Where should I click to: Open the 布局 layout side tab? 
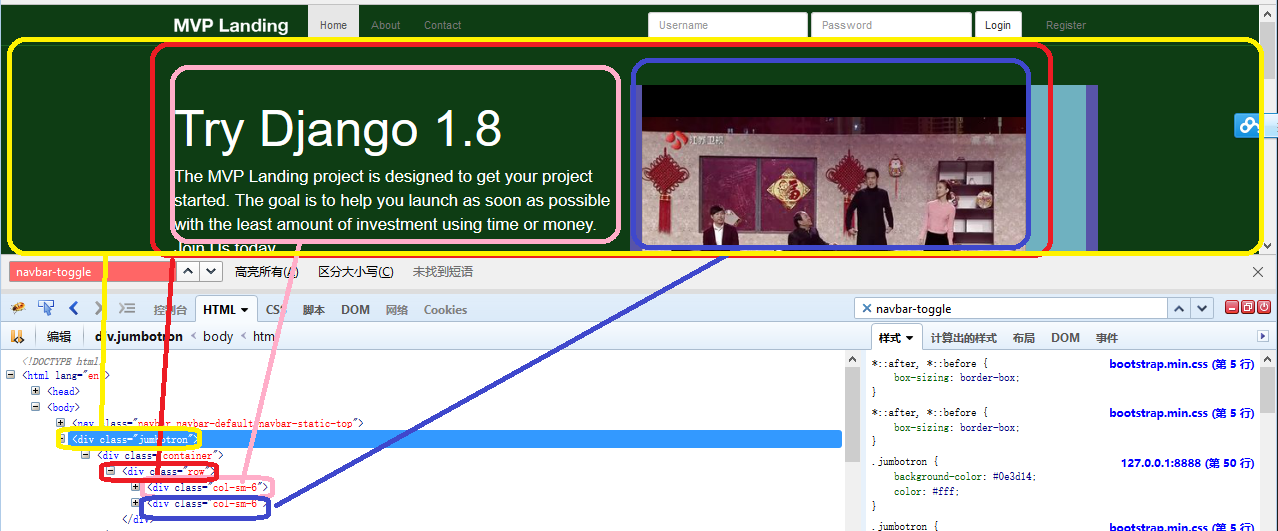tap(1024, 338)
